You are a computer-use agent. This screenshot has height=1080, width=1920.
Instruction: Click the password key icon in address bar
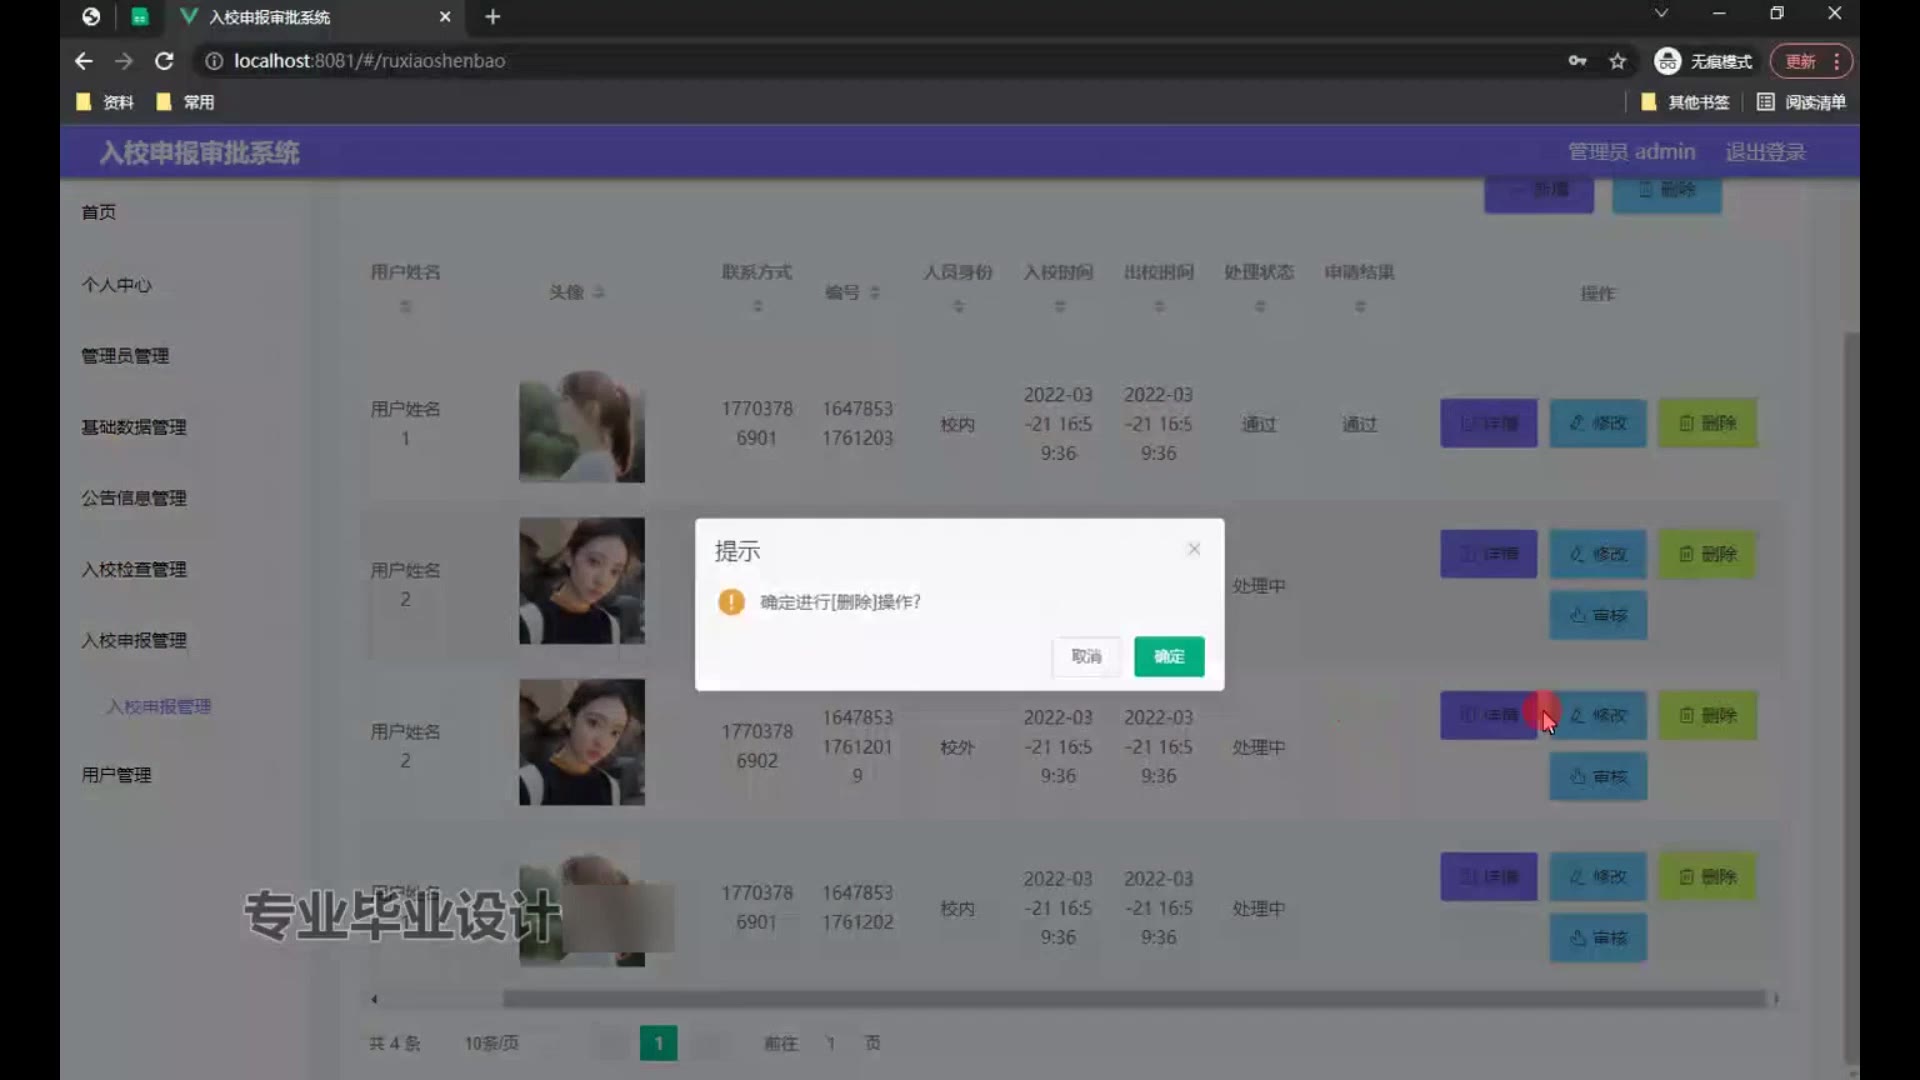[1577, 61]
